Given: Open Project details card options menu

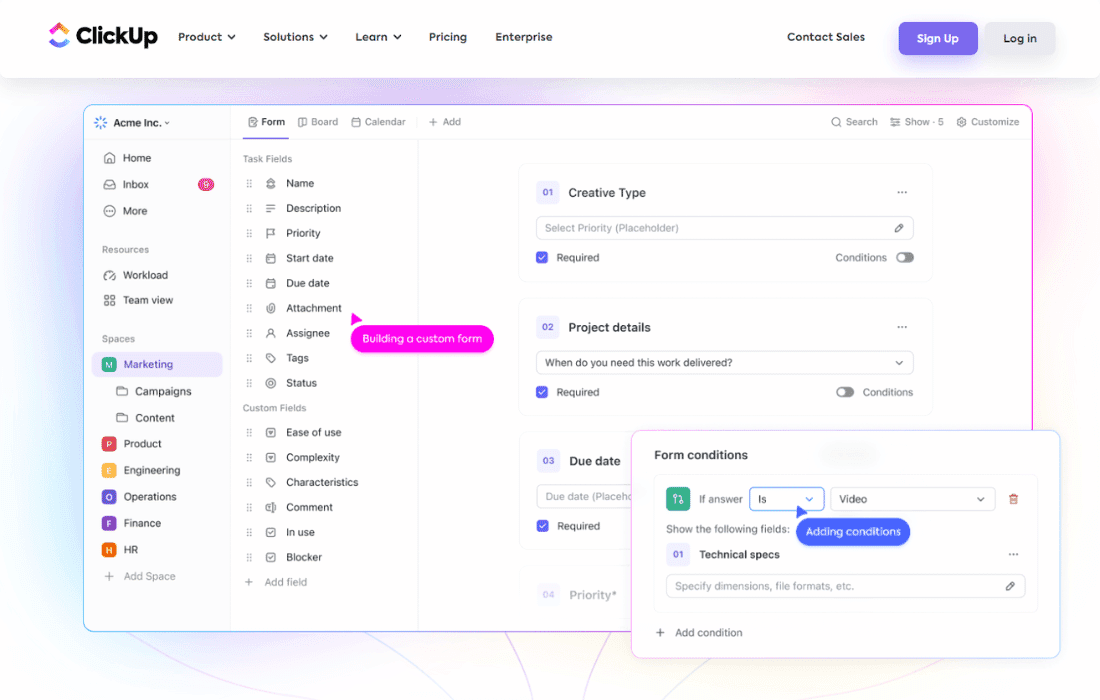Looking at the screenshot, I should pyautogui.click(x=902, y=327).
